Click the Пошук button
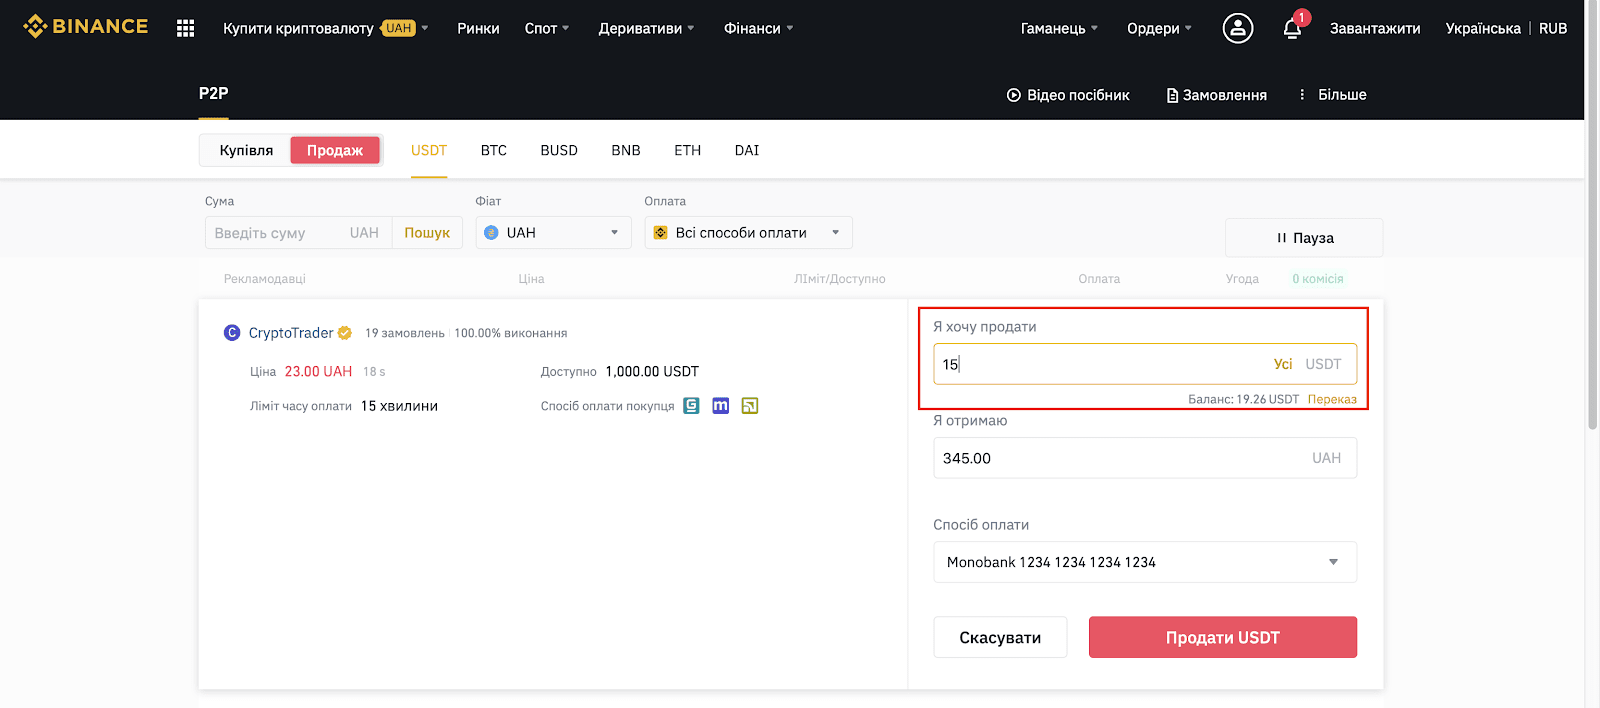The width and height of the screenshot is (1600, 708). coord(427,232)
